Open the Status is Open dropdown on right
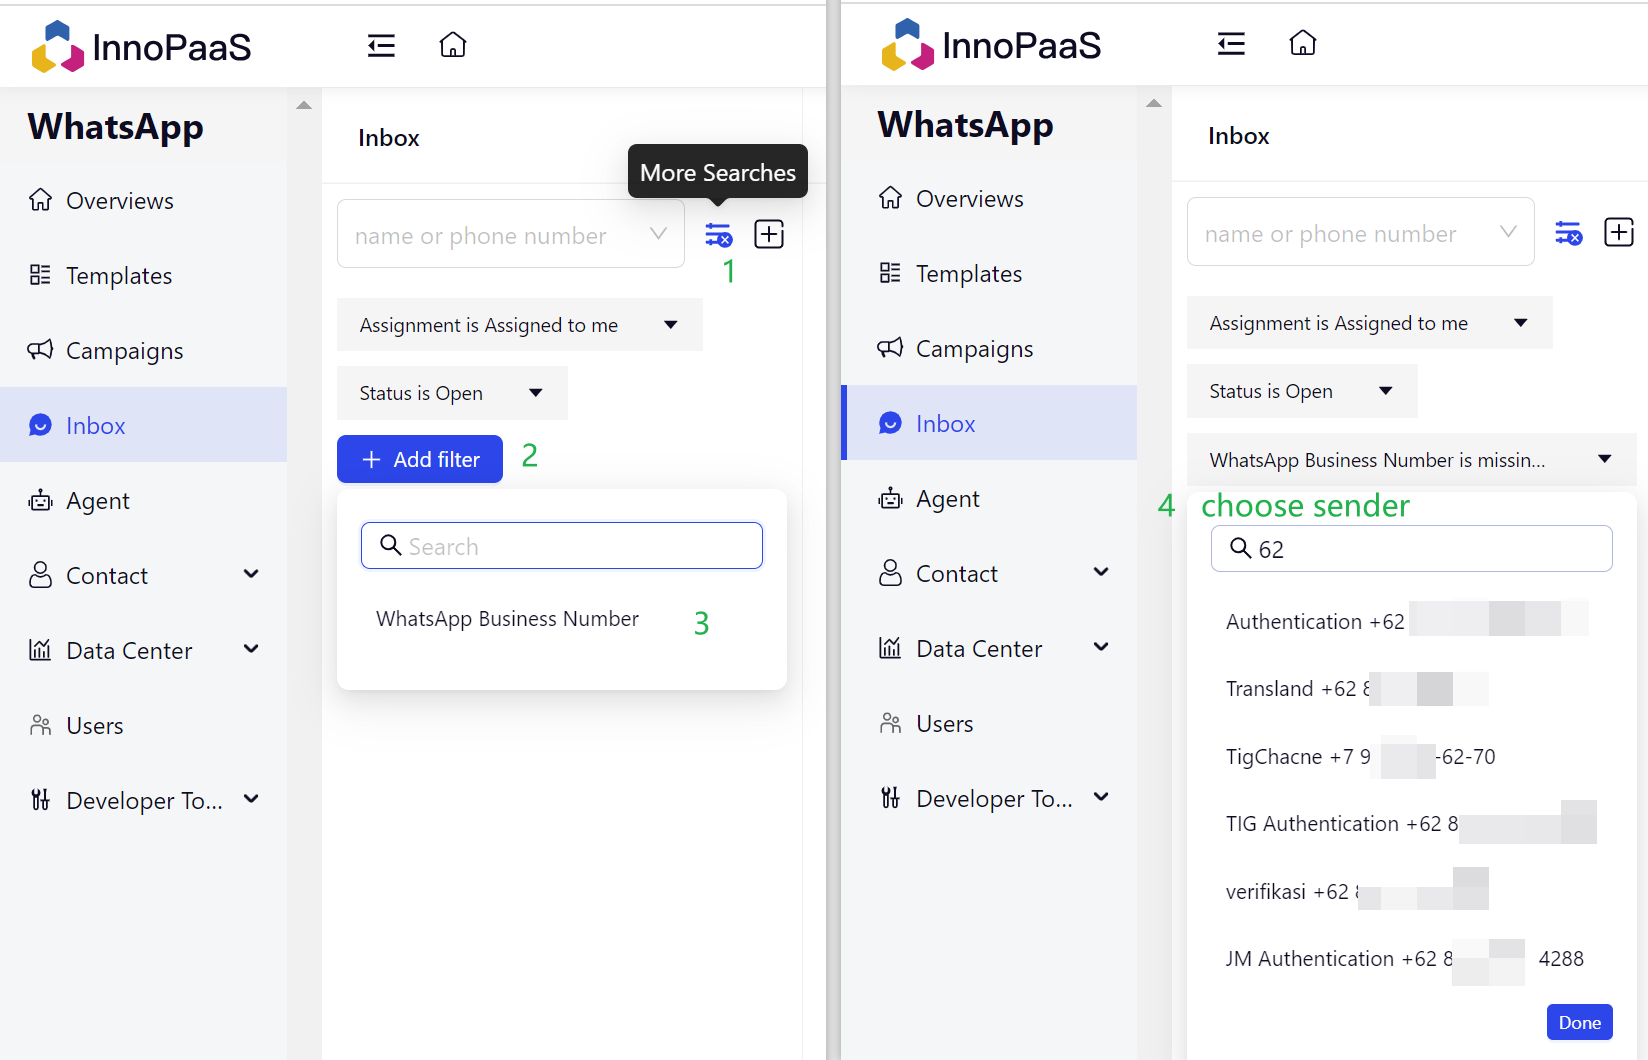This screenshot has height=1060, width=1648. [x=1301, y=391]
